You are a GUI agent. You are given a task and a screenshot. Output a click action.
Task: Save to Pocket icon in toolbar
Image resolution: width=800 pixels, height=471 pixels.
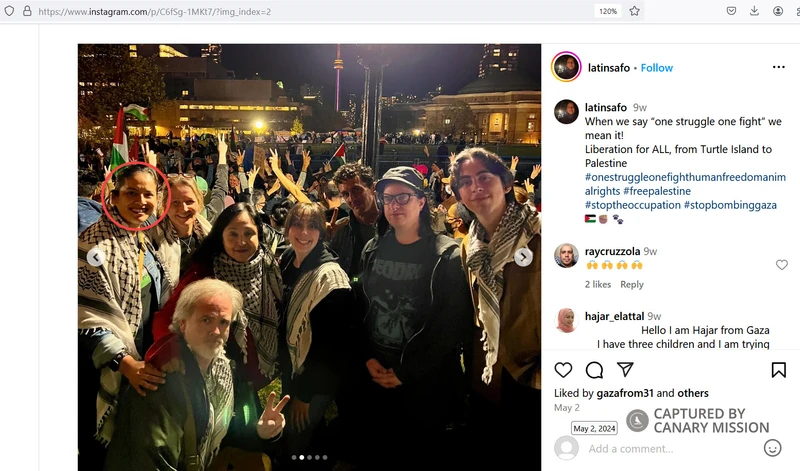[731, 11]
